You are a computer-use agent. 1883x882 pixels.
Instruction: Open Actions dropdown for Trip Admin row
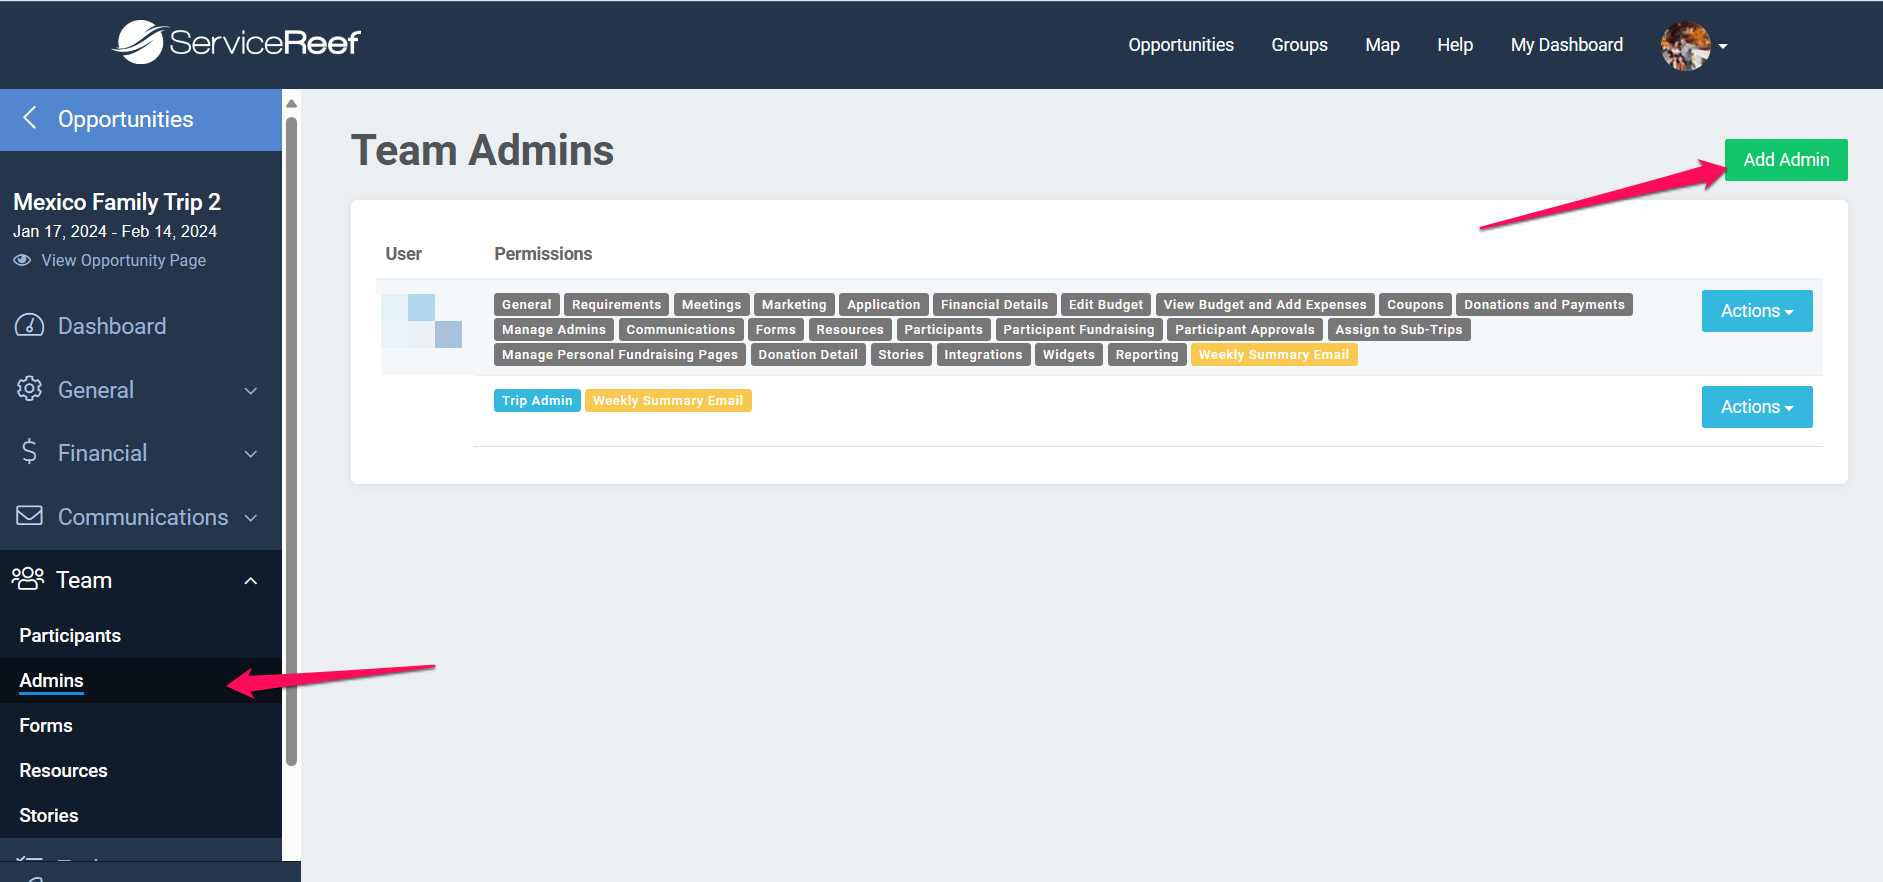click(x=1757, y=407)
